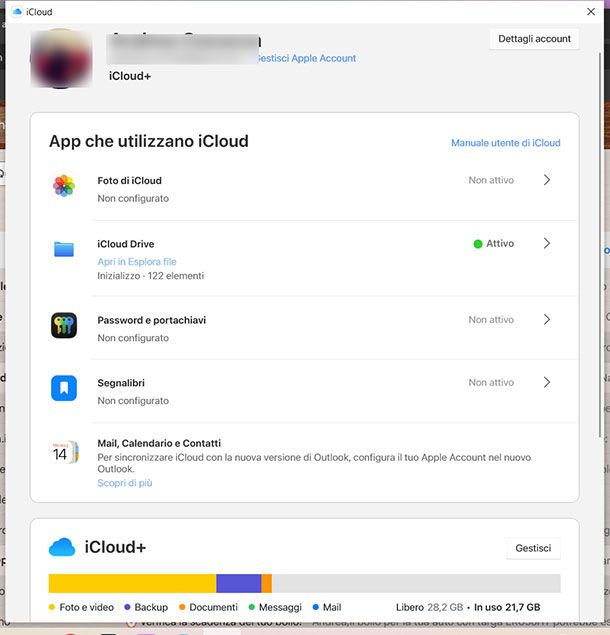
Task: Expand Segnalibri settings chevron
Action: [547, 382]
